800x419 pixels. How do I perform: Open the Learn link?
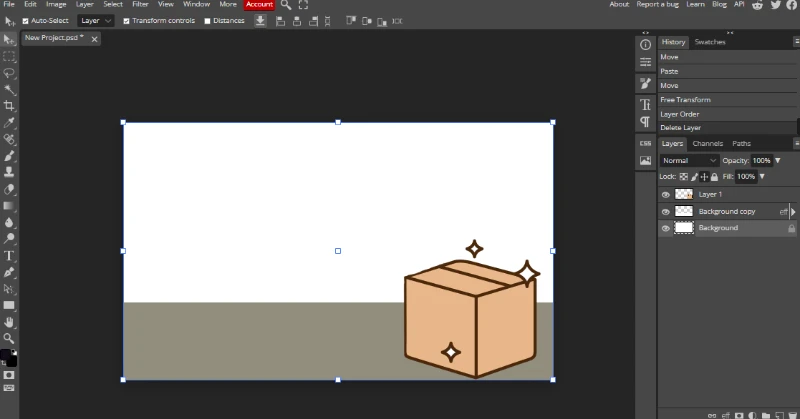point(695,4)
